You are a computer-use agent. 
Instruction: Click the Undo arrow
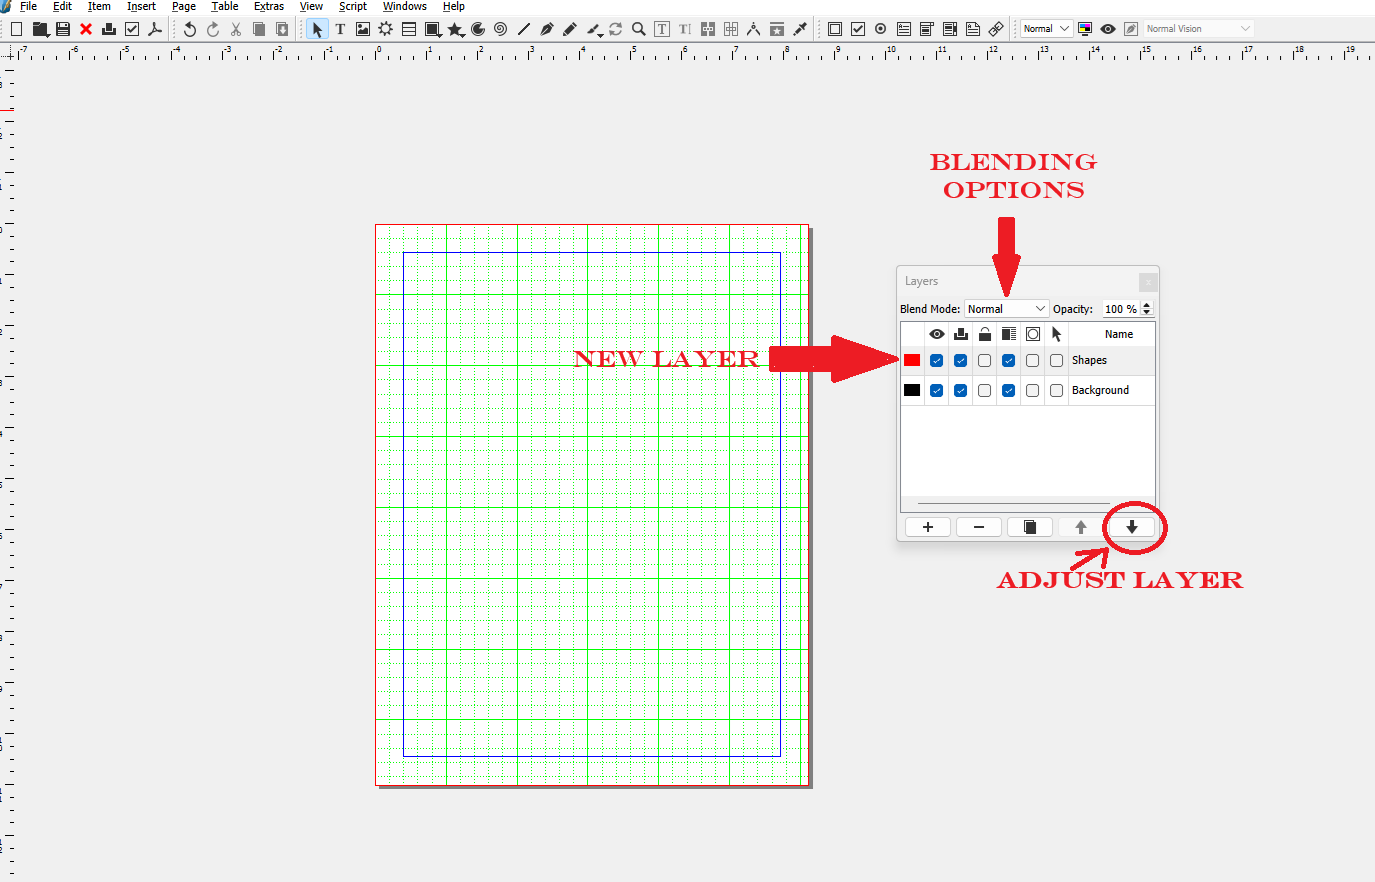pos(190,29)
